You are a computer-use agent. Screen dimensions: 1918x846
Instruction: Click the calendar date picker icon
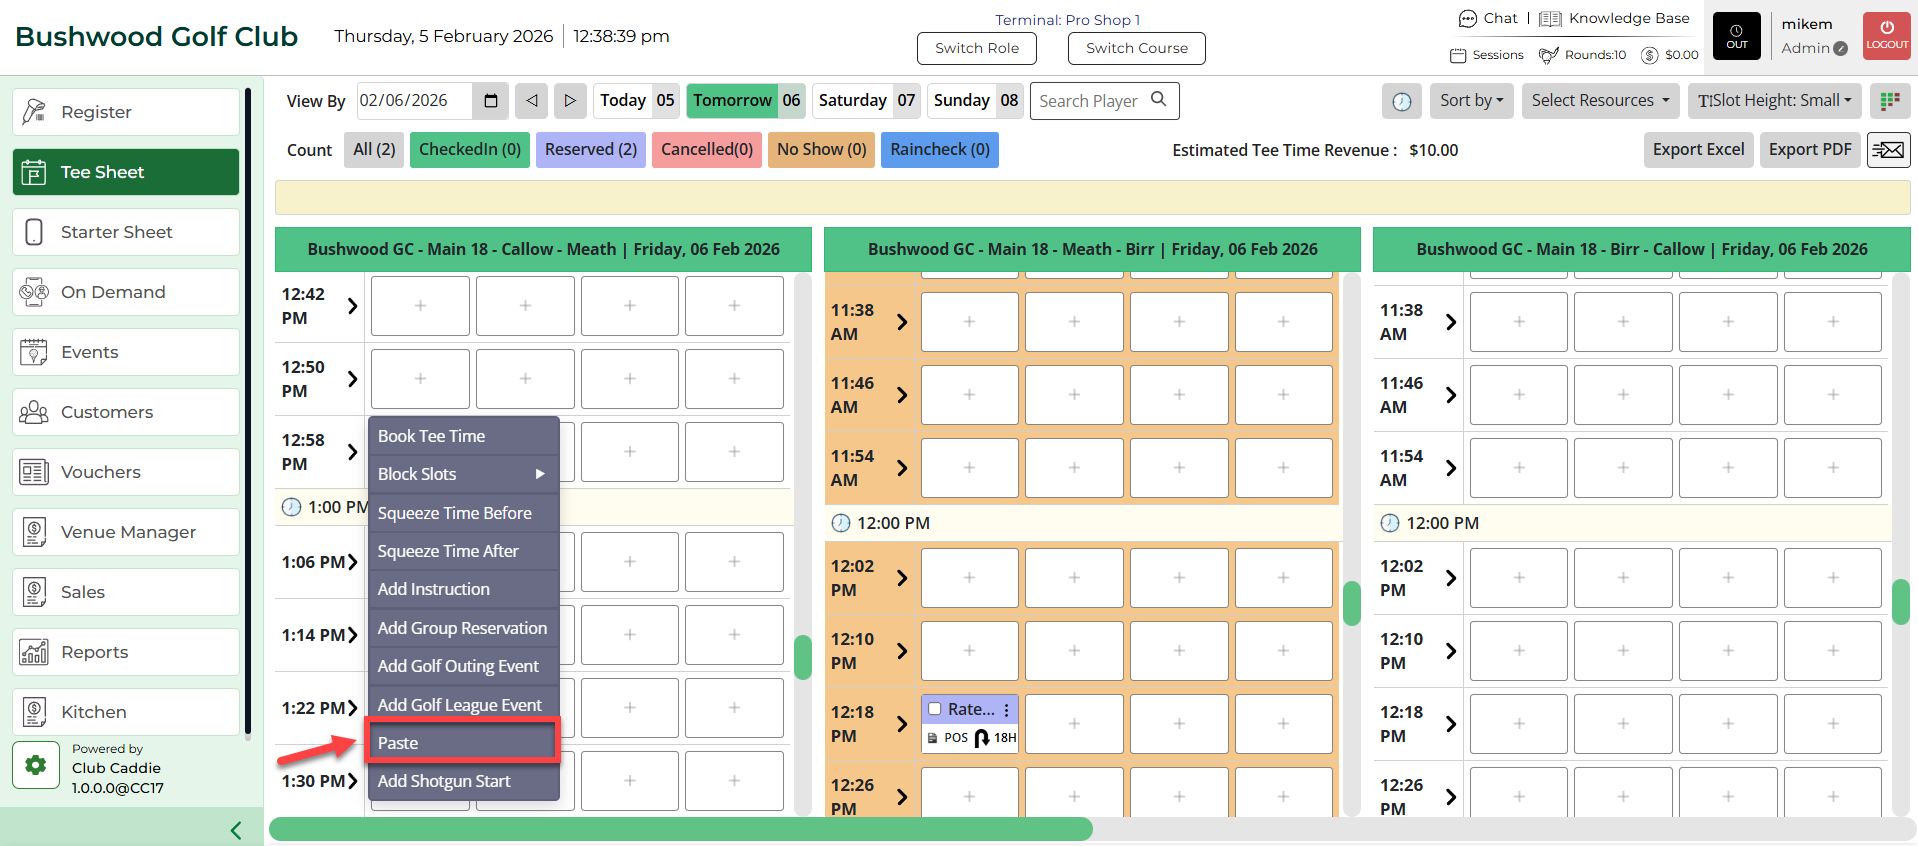point(490,101)
